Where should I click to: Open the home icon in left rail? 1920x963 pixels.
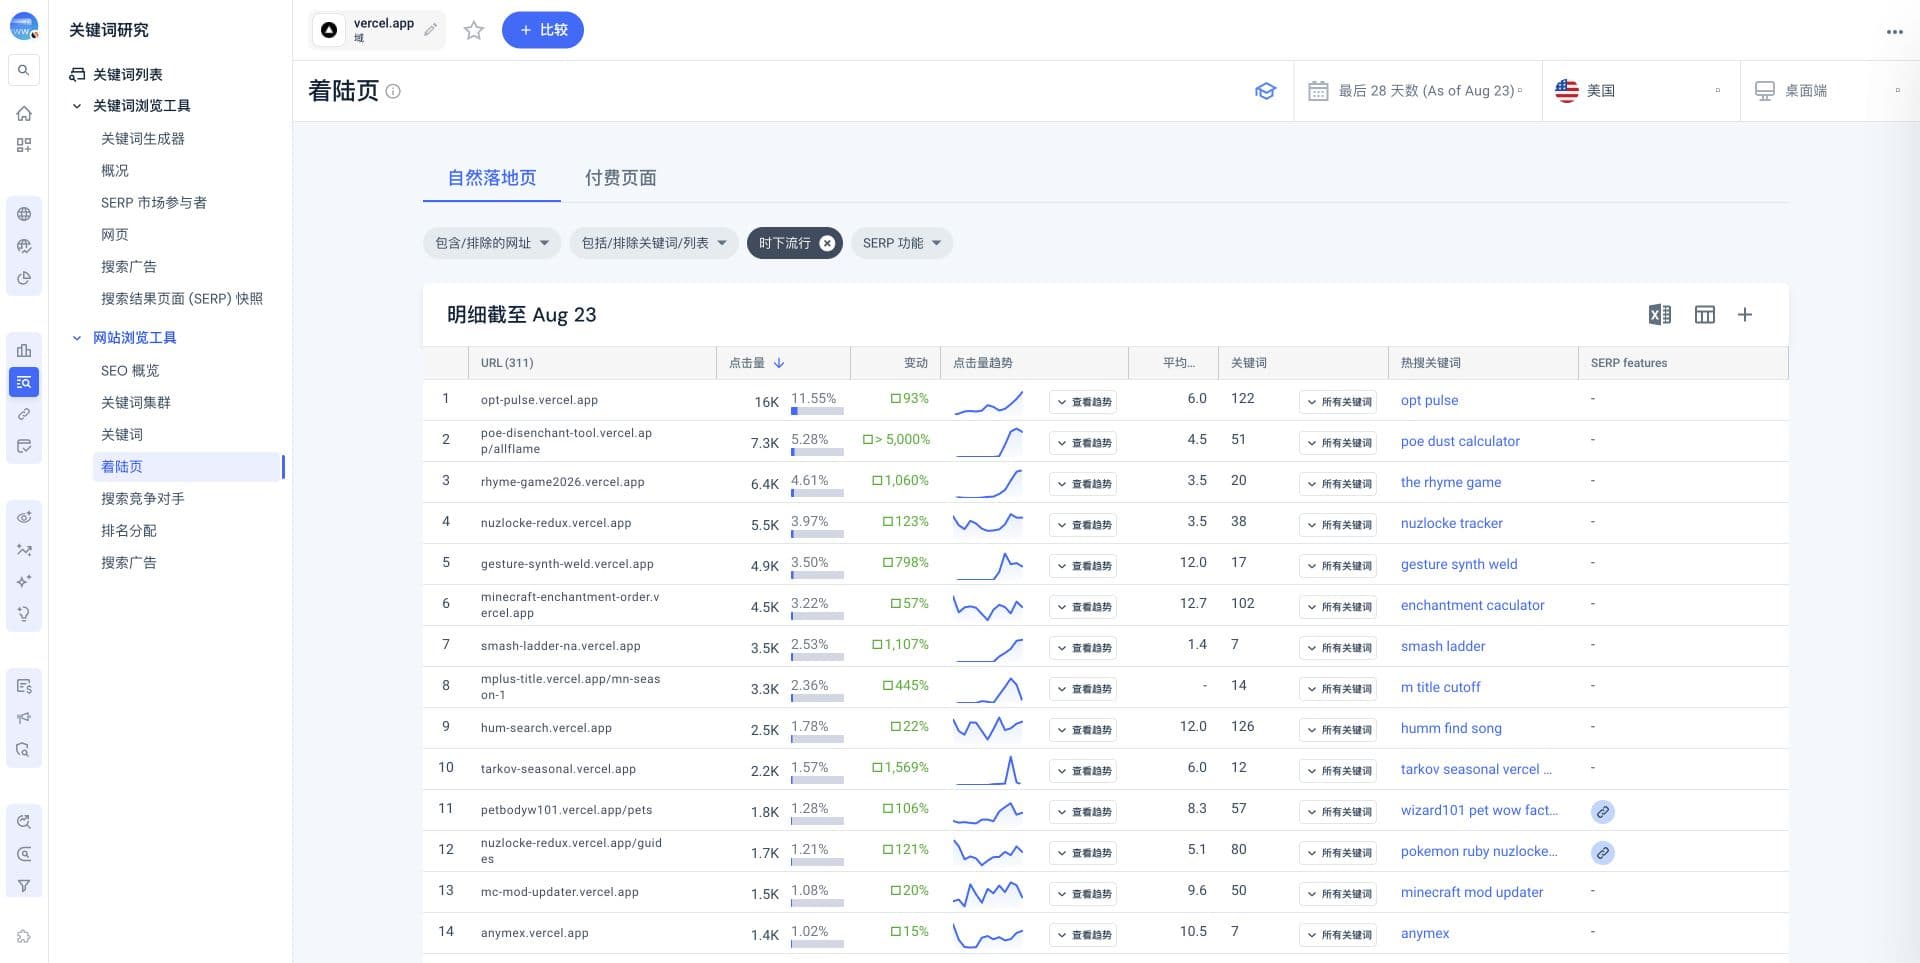pos(24,113)
